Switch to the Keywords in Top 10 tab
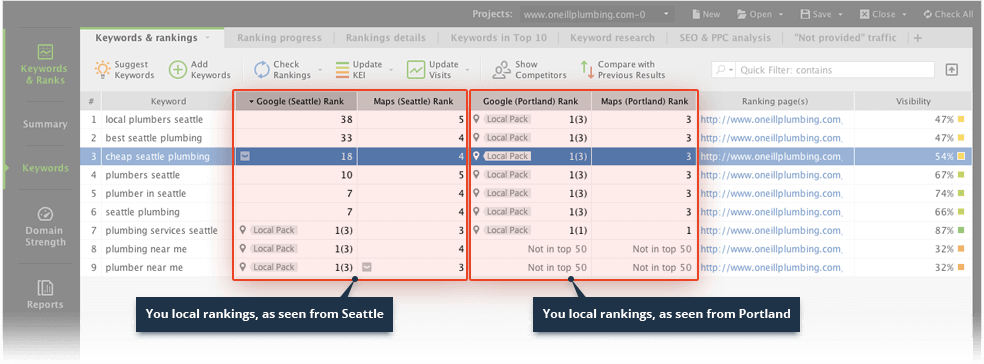Image resolution: width=984 pixels, height=364 pixels. coord(499,38)
